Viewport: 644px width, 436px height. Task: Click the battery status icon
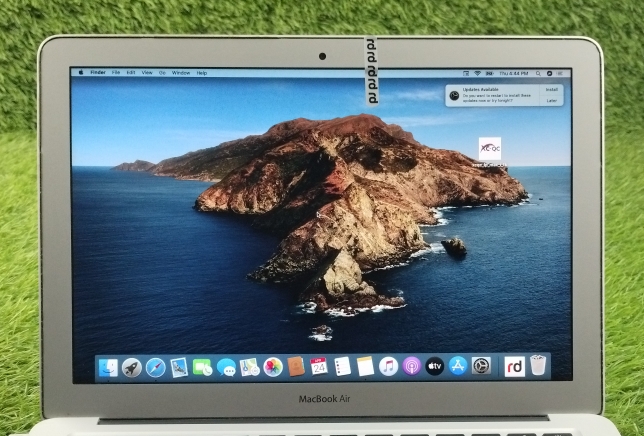490,73
